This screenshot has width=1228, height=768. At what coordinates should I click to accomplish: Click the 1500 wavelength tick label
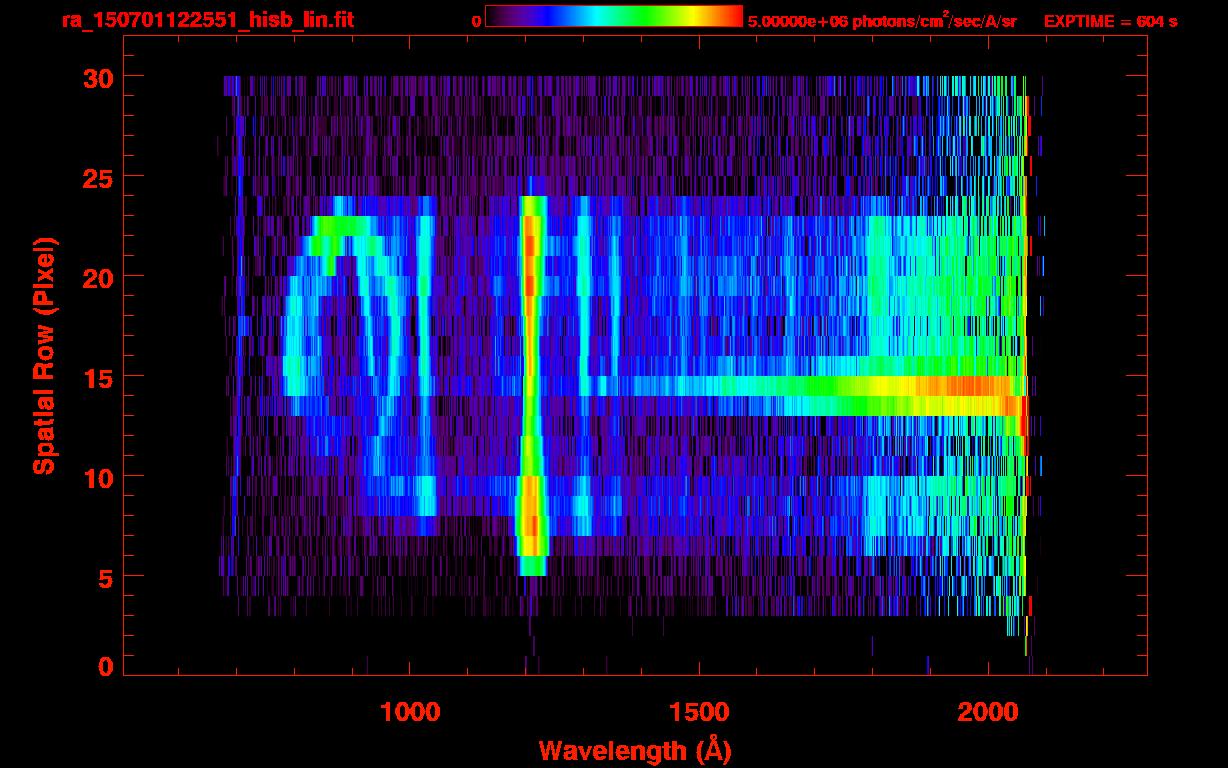point(699,712)
